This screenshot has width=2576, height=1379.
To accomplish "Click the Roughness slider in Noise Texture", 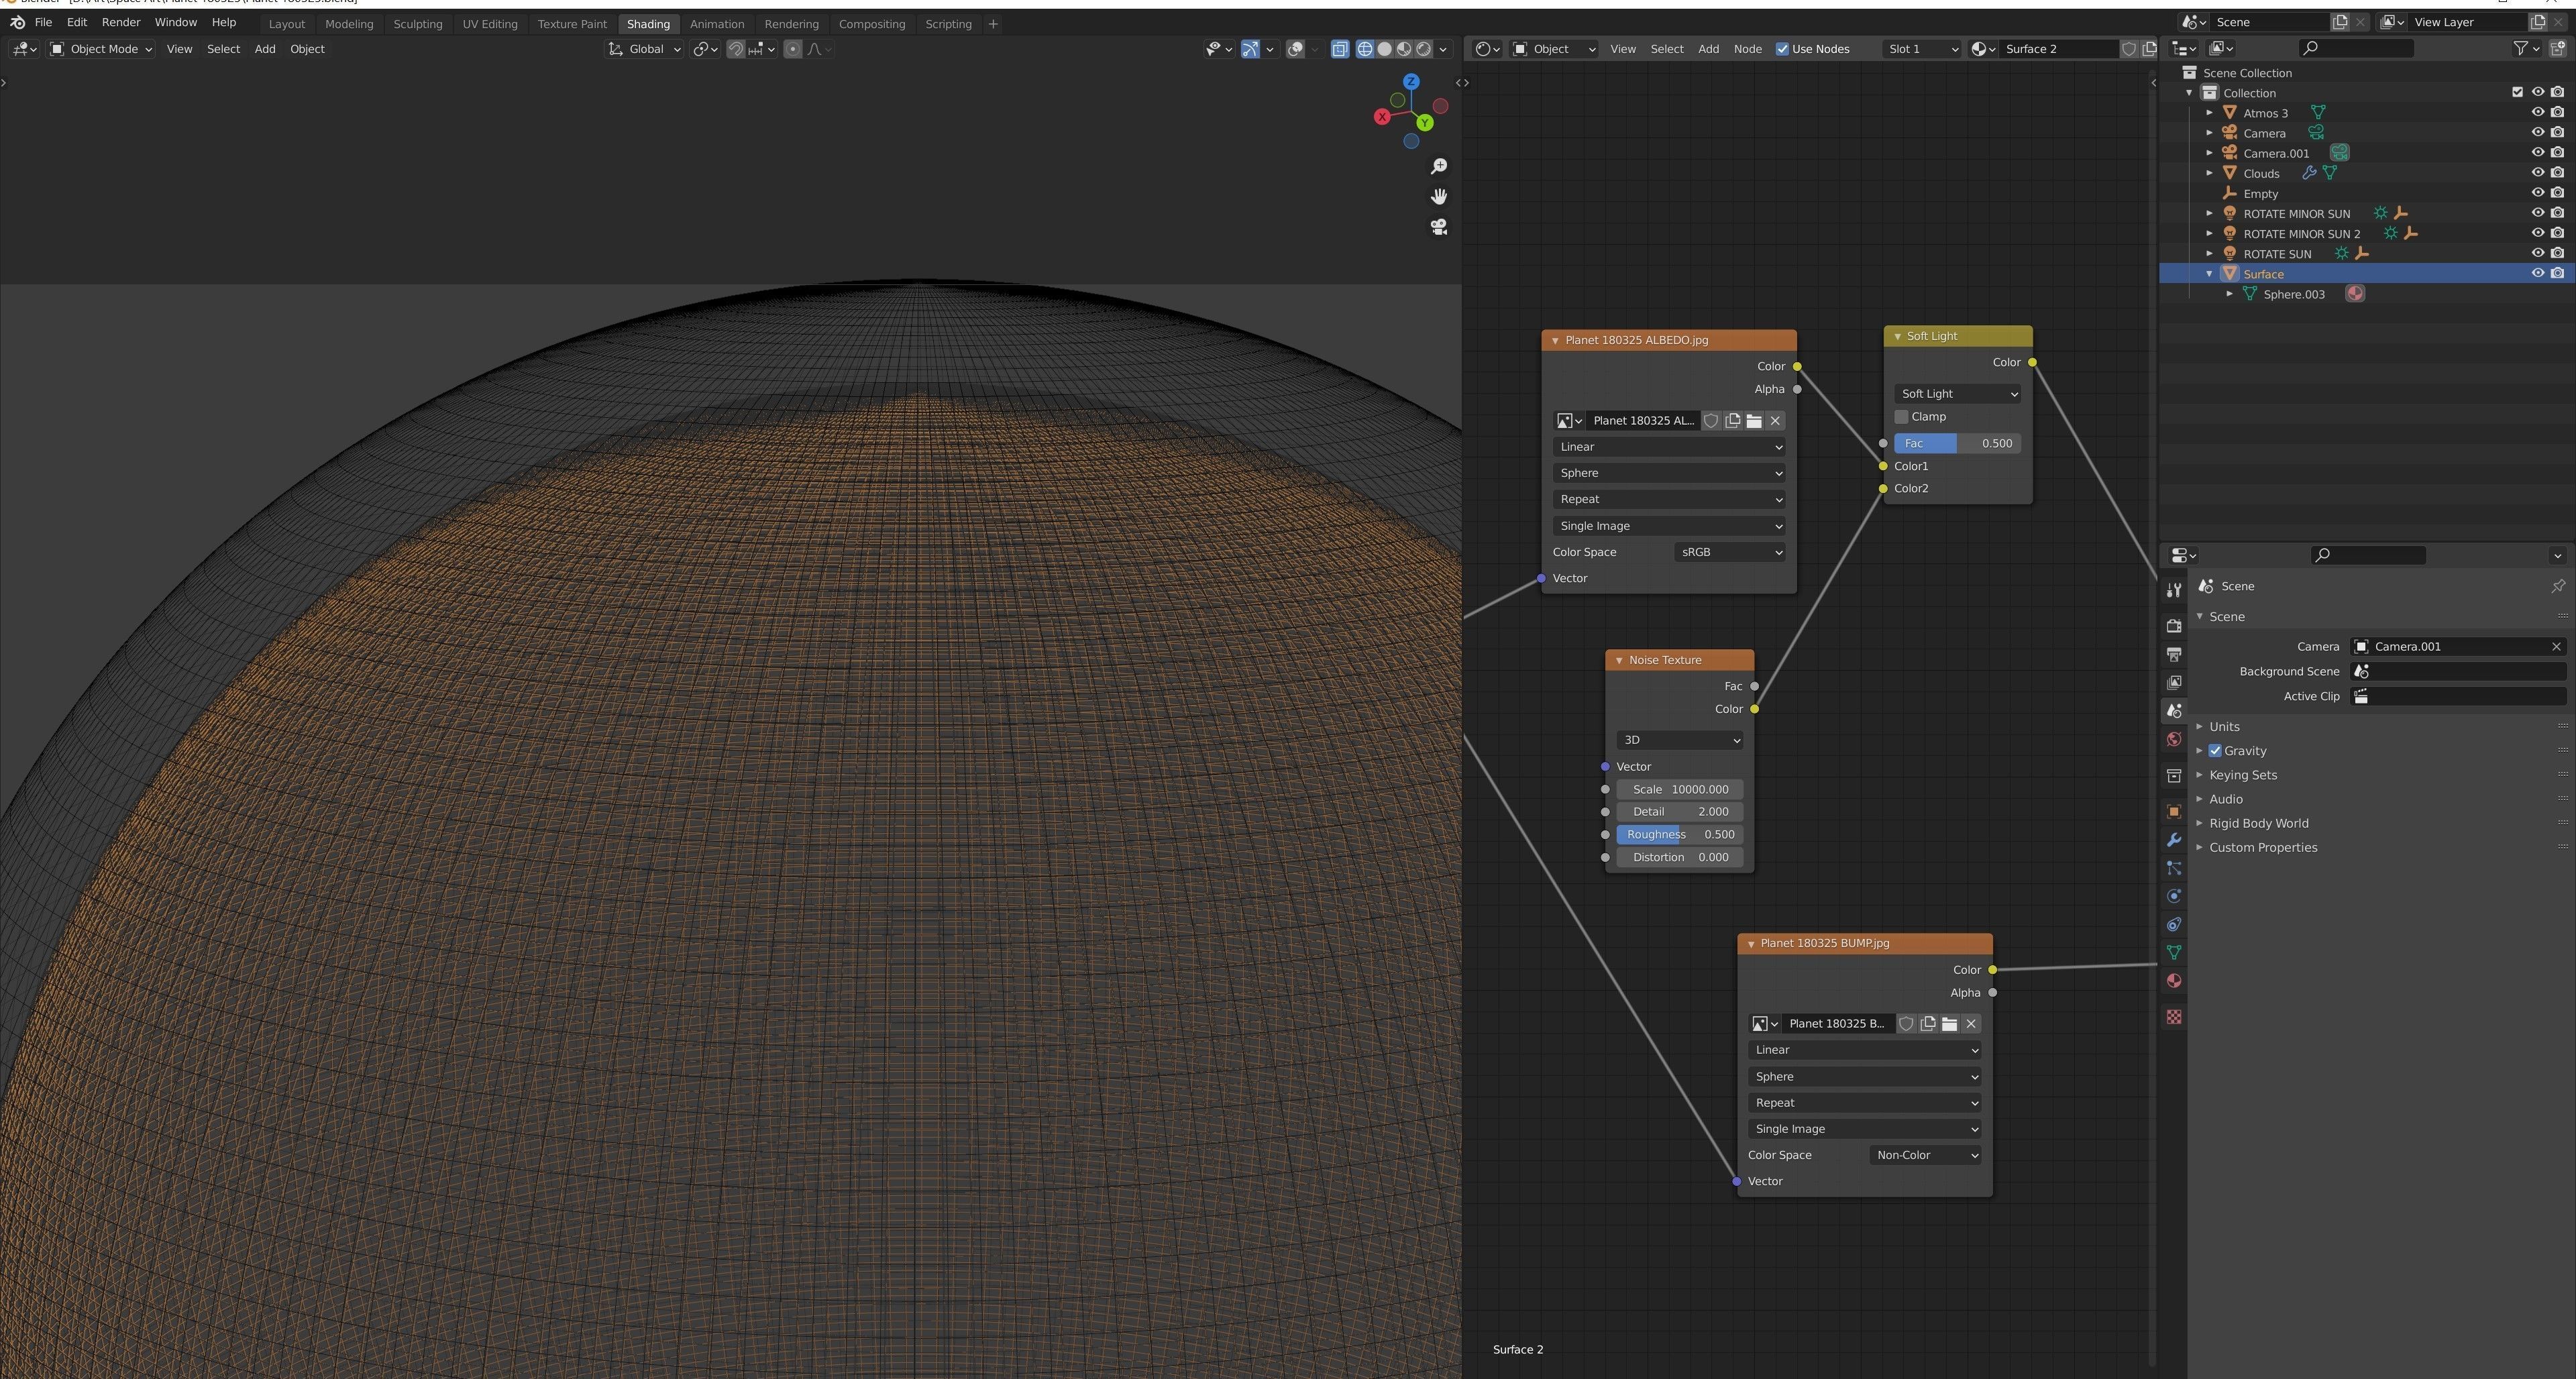I will [x=1679, y=835].
